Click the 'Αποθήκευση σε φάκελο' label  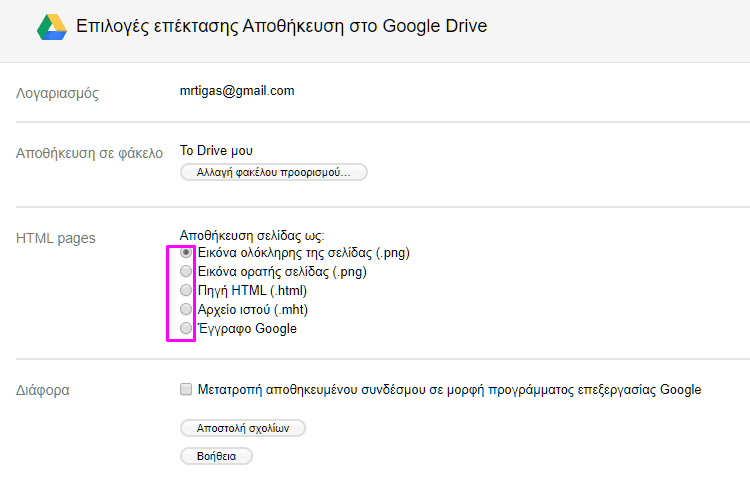pos(89,153)
